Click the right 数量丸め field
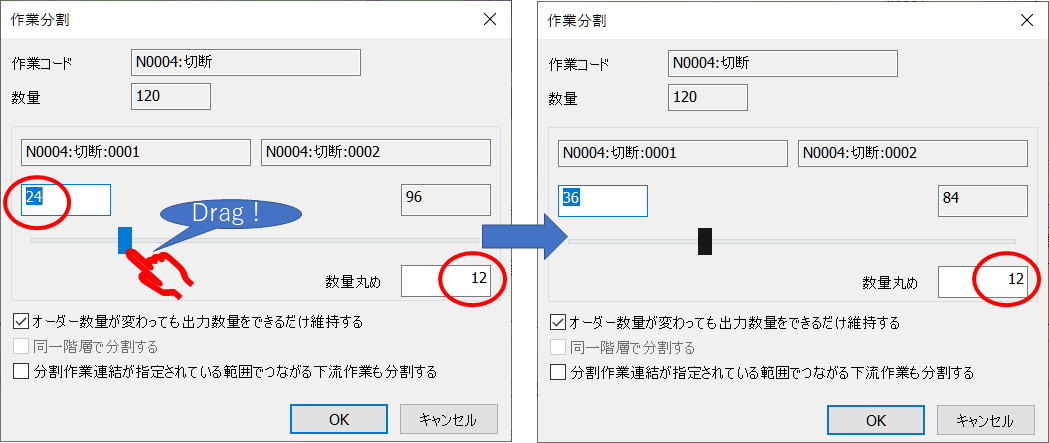Screen dimensions: 1049x443 point(983,281)
